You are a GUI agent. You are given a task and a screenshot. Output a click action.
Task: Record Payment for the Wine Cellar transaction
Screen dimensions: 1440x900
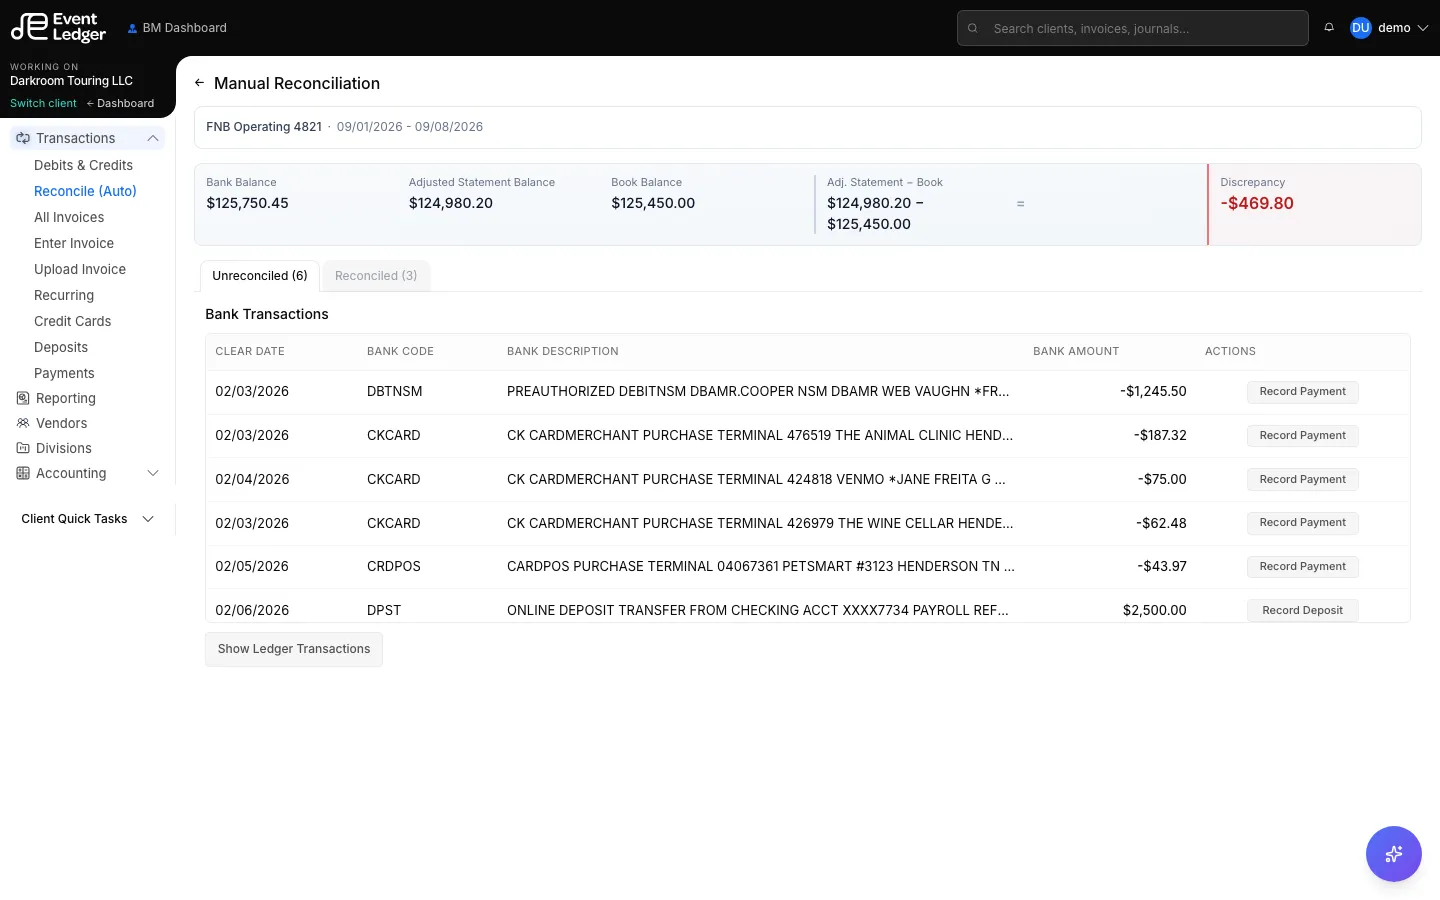pos(1302,523)
